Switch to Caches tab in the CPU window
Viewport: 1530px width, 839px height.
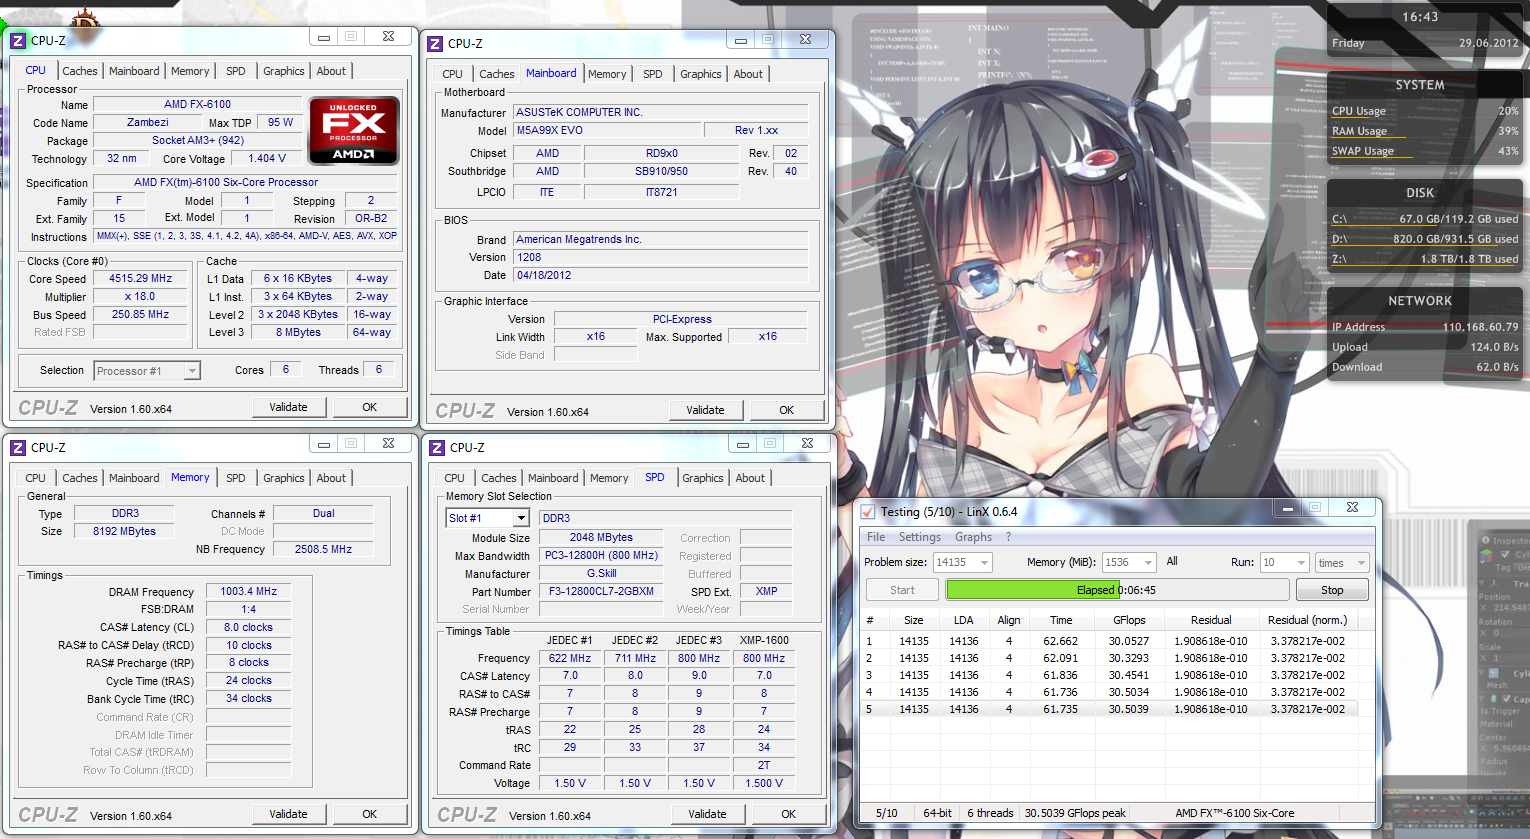point(80,71)
